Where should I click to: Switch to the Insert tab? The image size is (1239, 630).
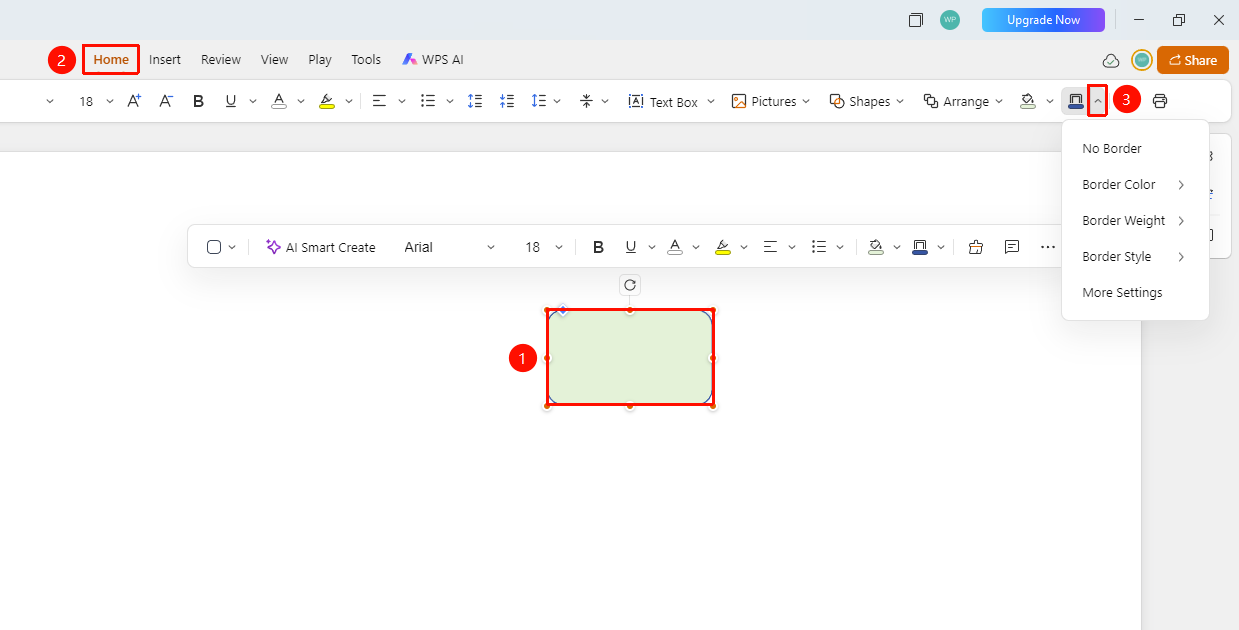[165, 60]
